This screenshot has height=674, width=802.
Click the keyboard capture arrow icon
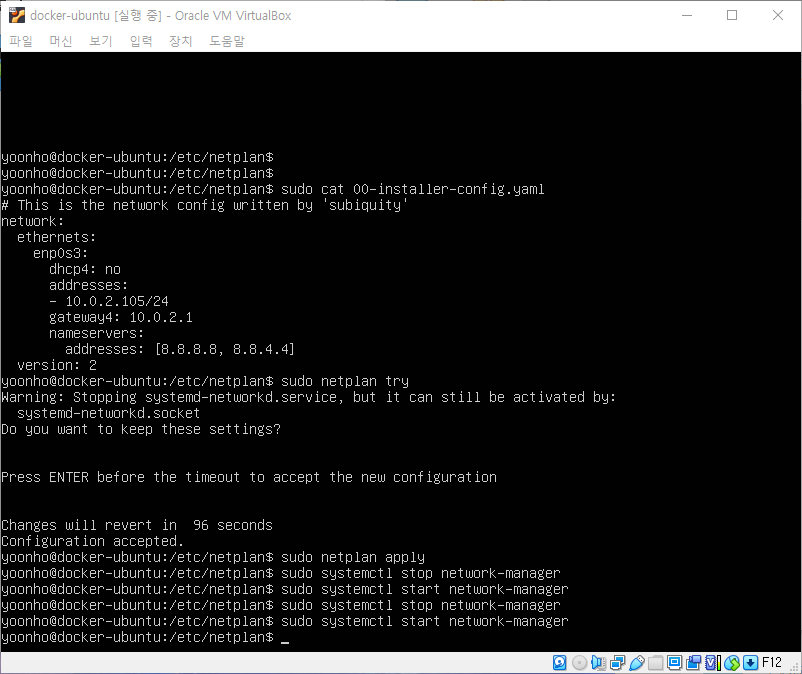[x=750, y=663]
